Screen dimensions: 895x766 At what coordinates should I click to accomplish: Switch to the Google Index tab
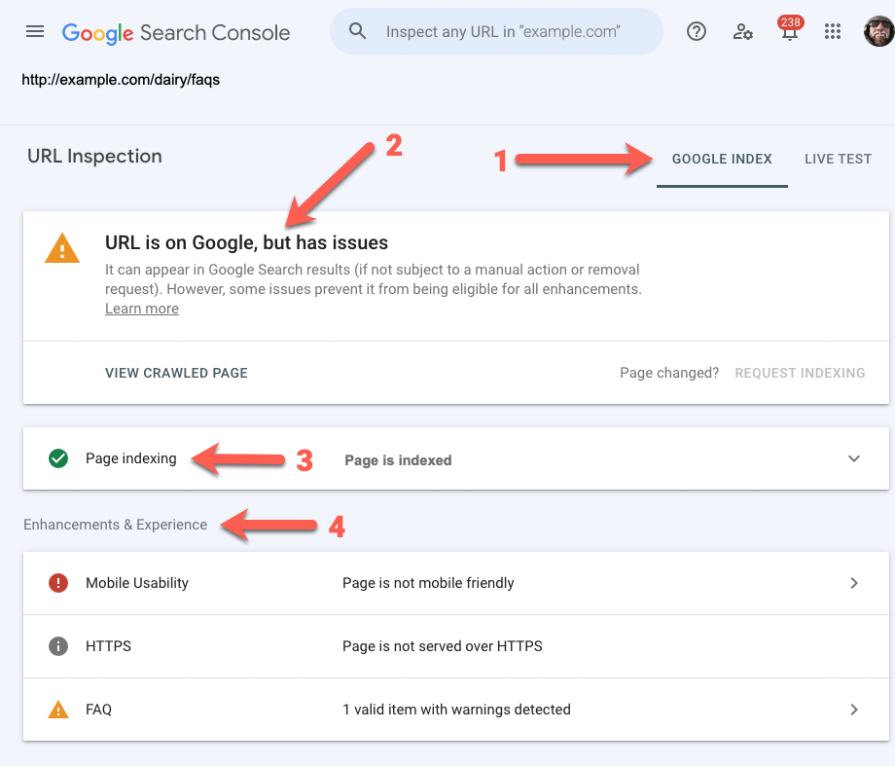[x=722, y=159]
